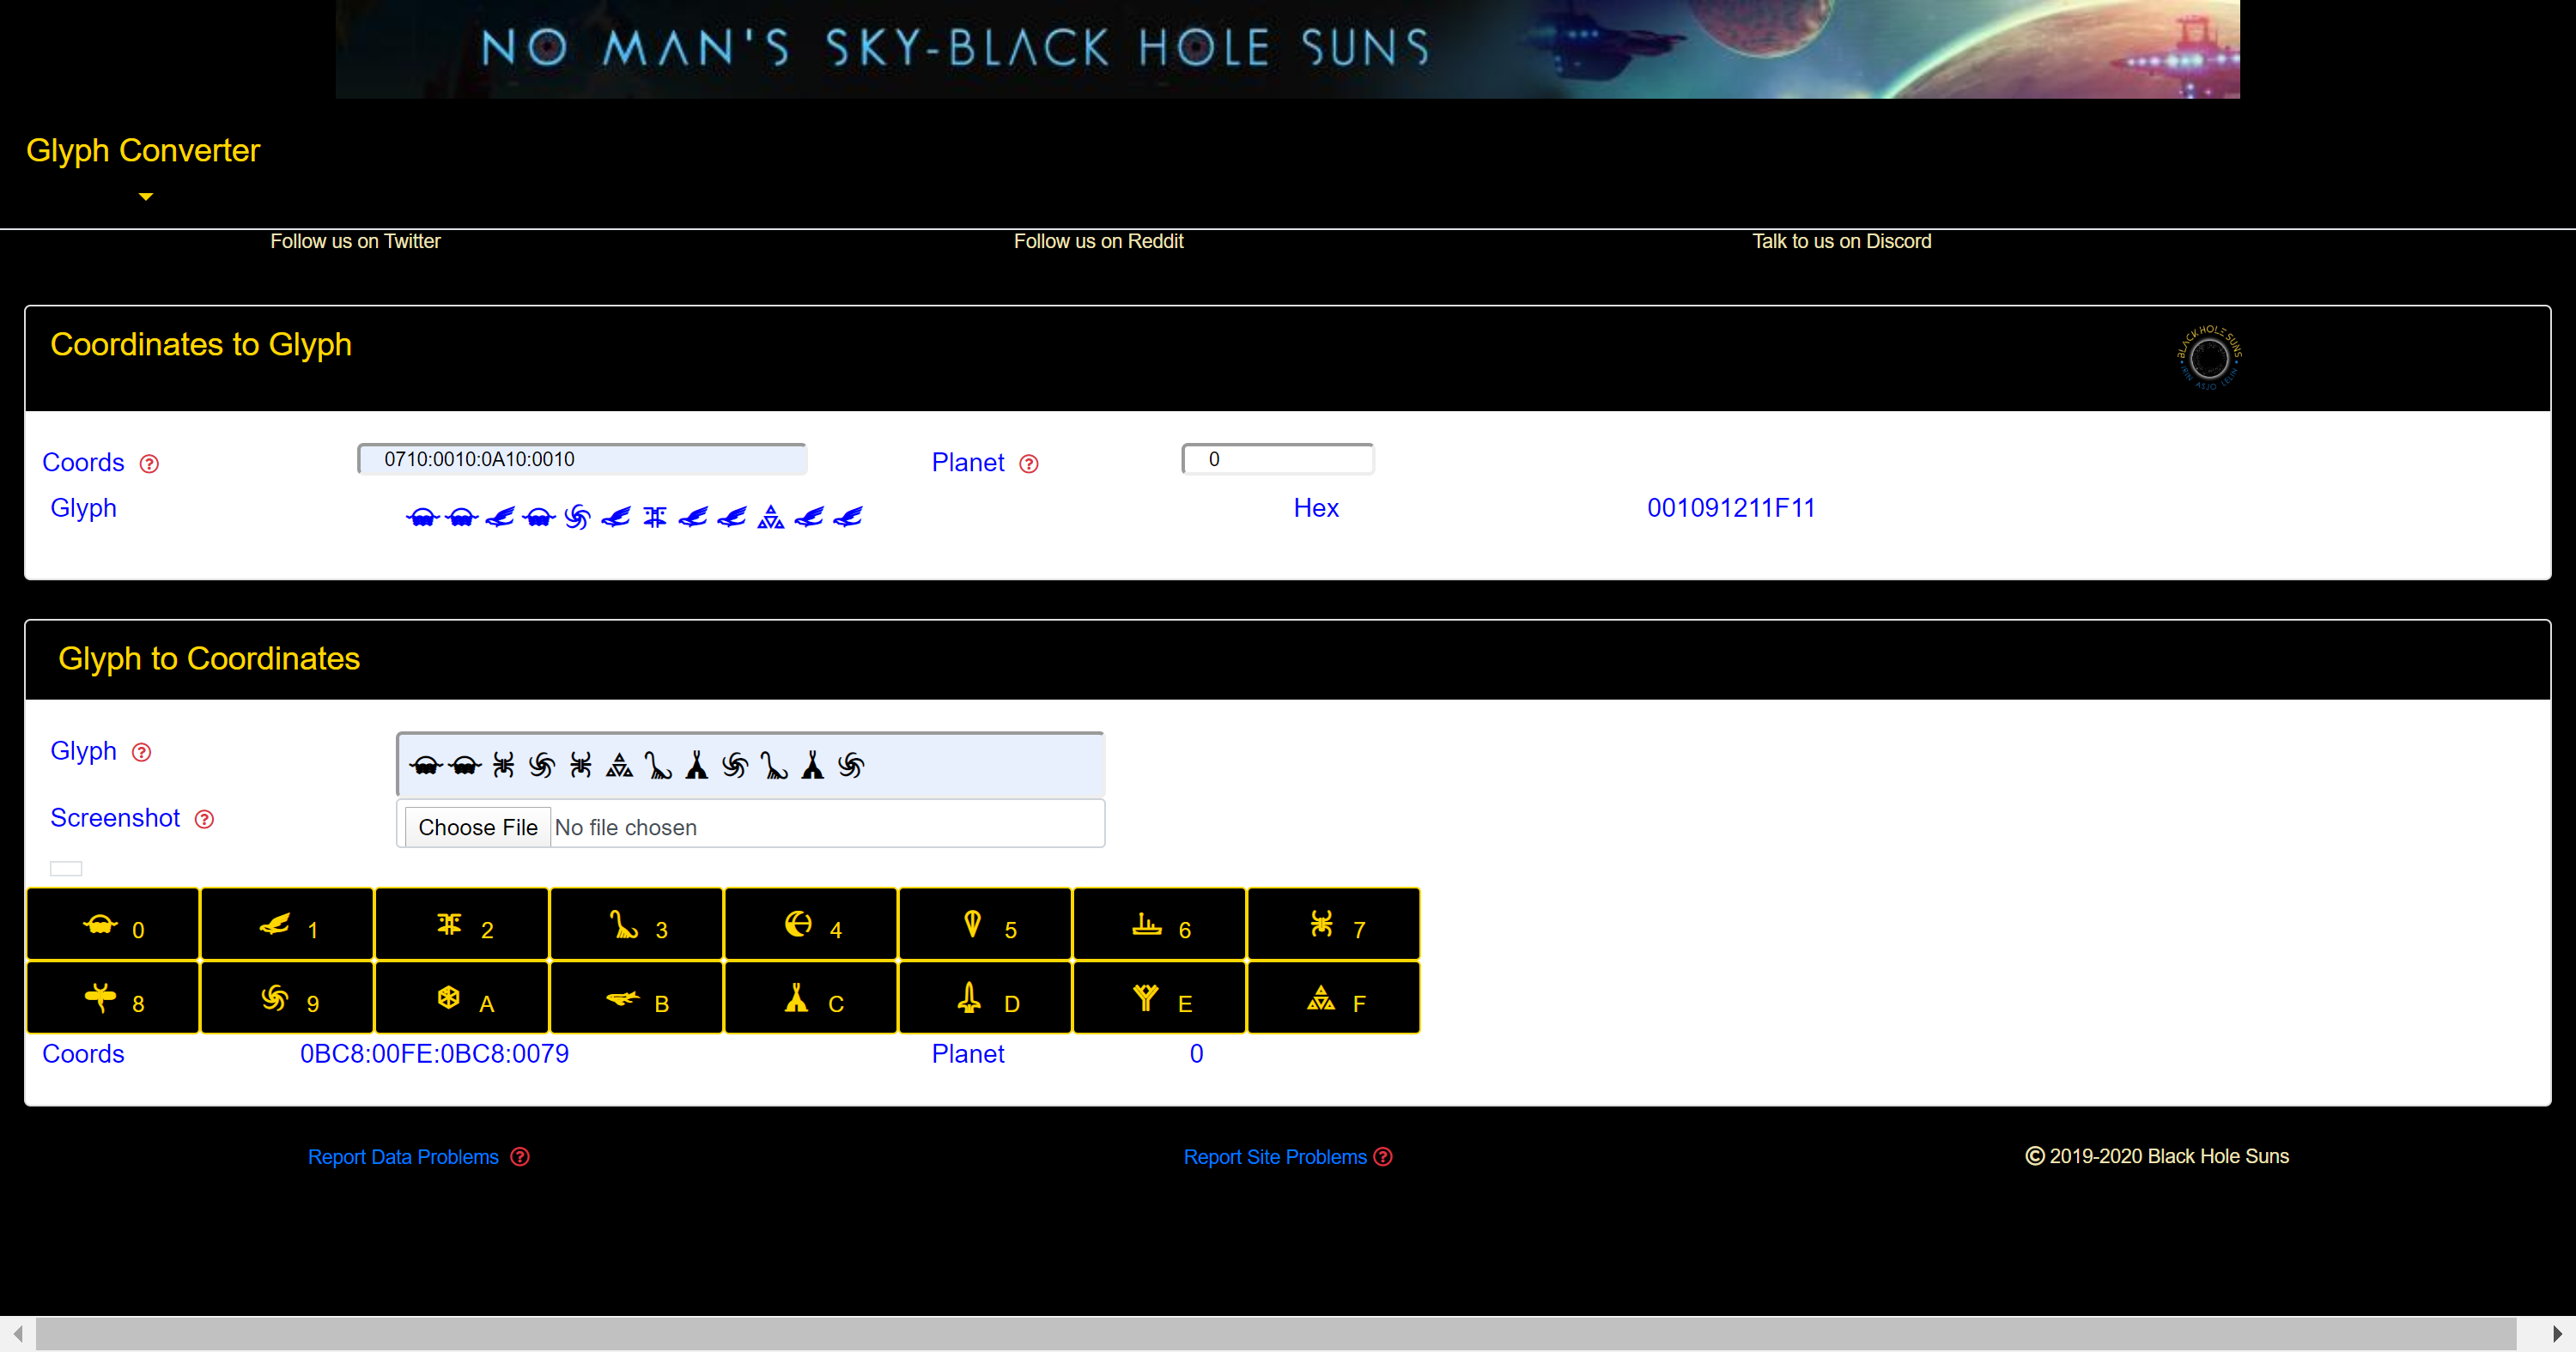Click the Planet number input box
The width and height of the screenshot is (2576, 1352).
click(1278, 459)
